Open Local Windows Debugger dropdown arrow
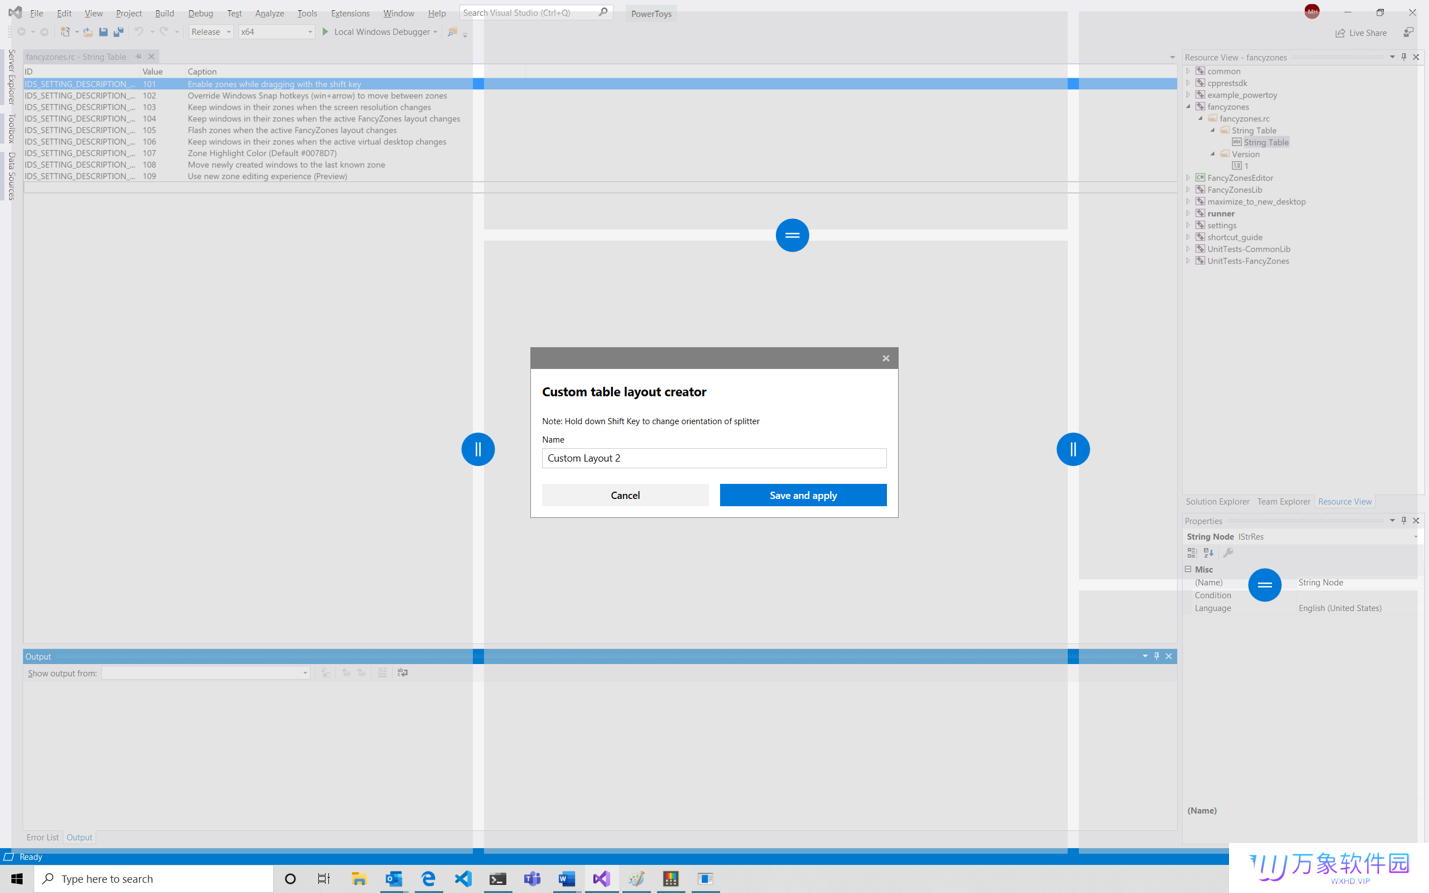Viewport: 1429px width, 893px height. click(x=435, y=32)
